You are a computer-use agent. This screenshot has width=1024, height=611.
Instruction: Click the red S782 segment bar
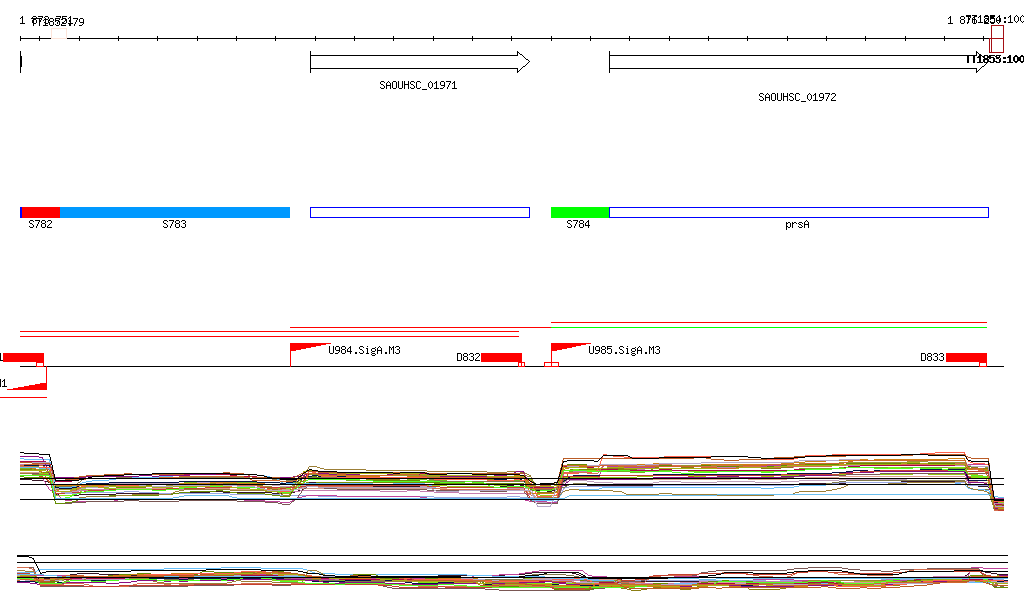(x=40, y=212)
